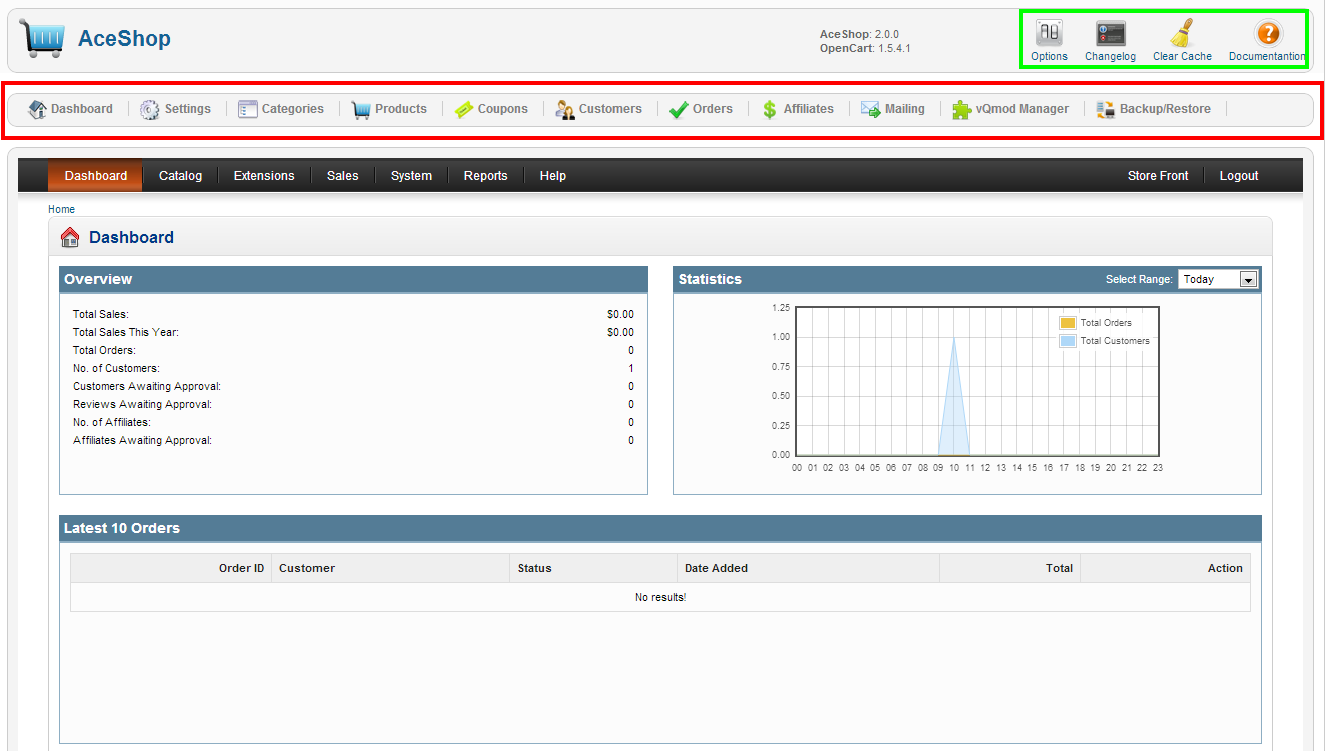Open the Sales menu

coord(343,176)
